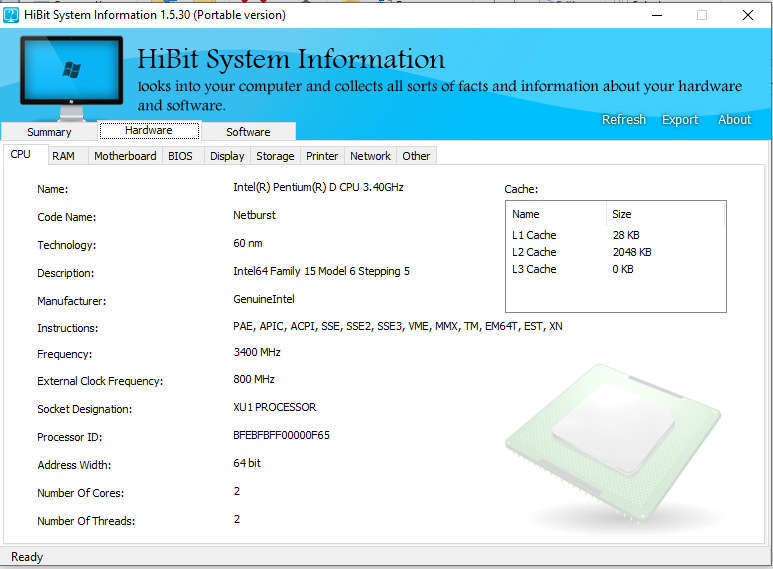Screen dimensions: 773x569
Task: Select the Other sub-tab
Action: [x=416, y=156]
